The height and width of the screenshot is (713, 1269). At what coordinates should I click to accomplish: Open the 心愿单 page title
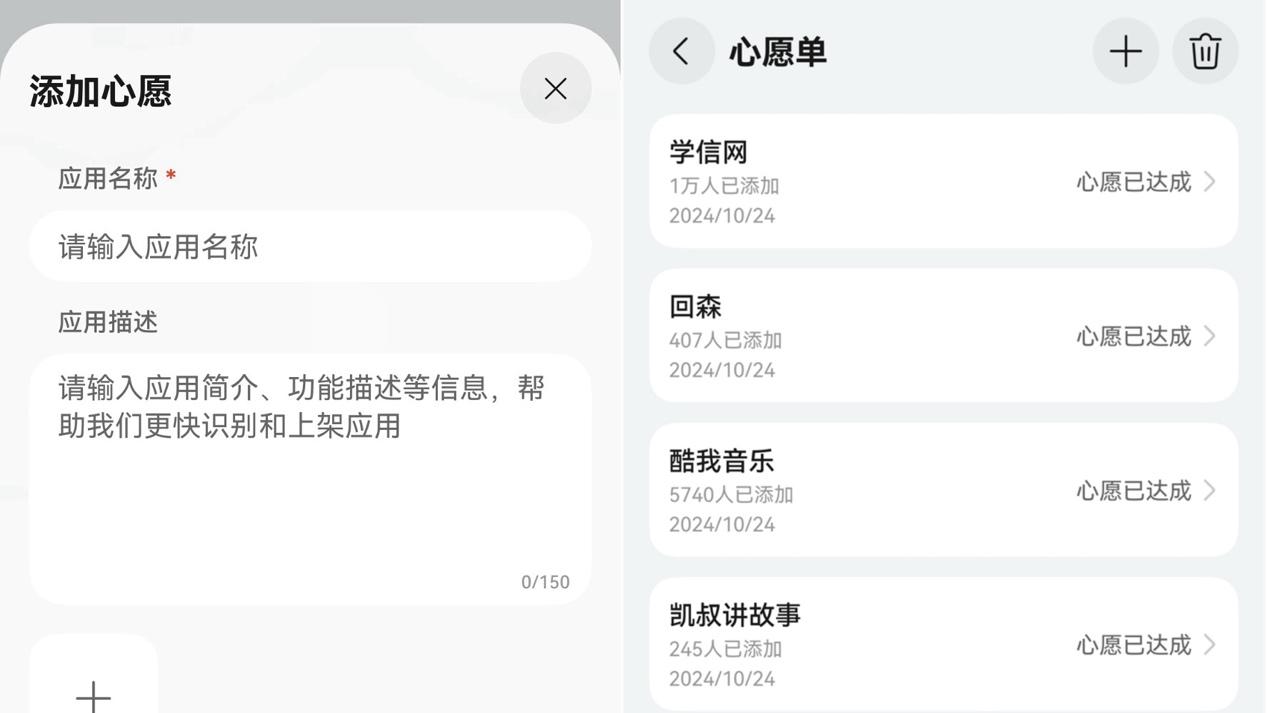tap(777, 49)
